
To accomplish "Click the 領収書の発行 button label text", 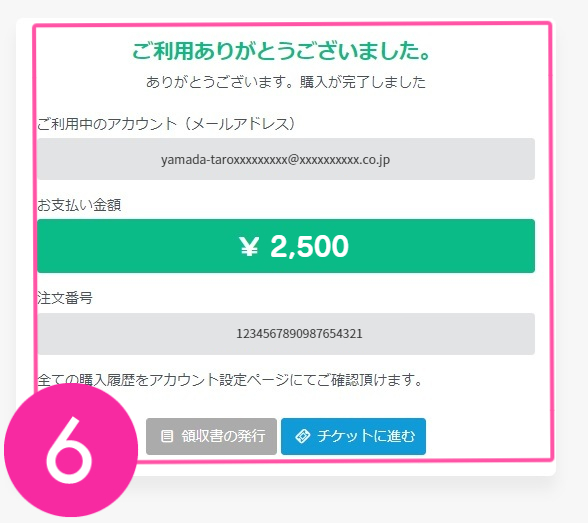I will coord(224,436).
